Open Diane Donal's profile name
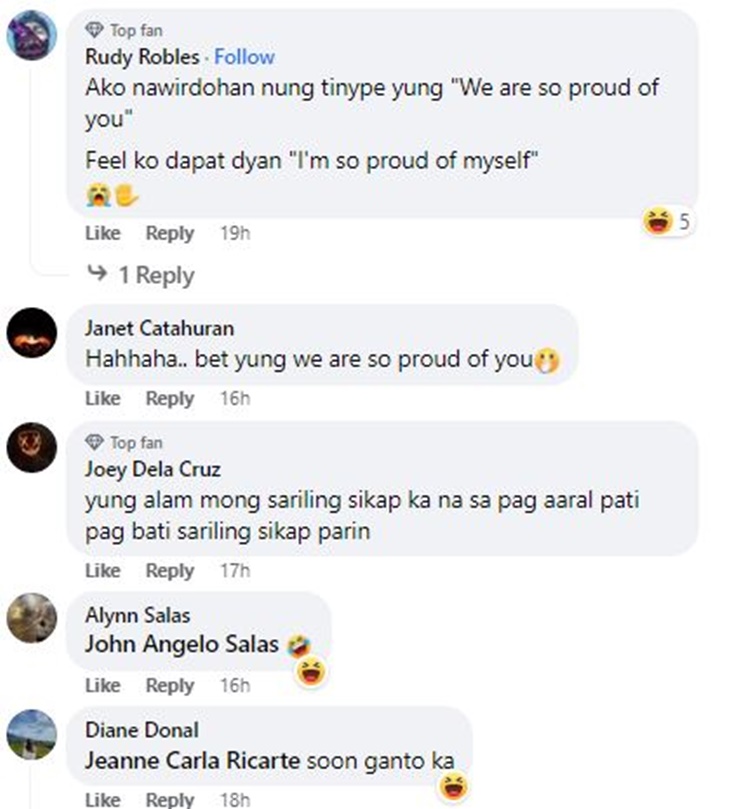750x809 pixels. 141,730
